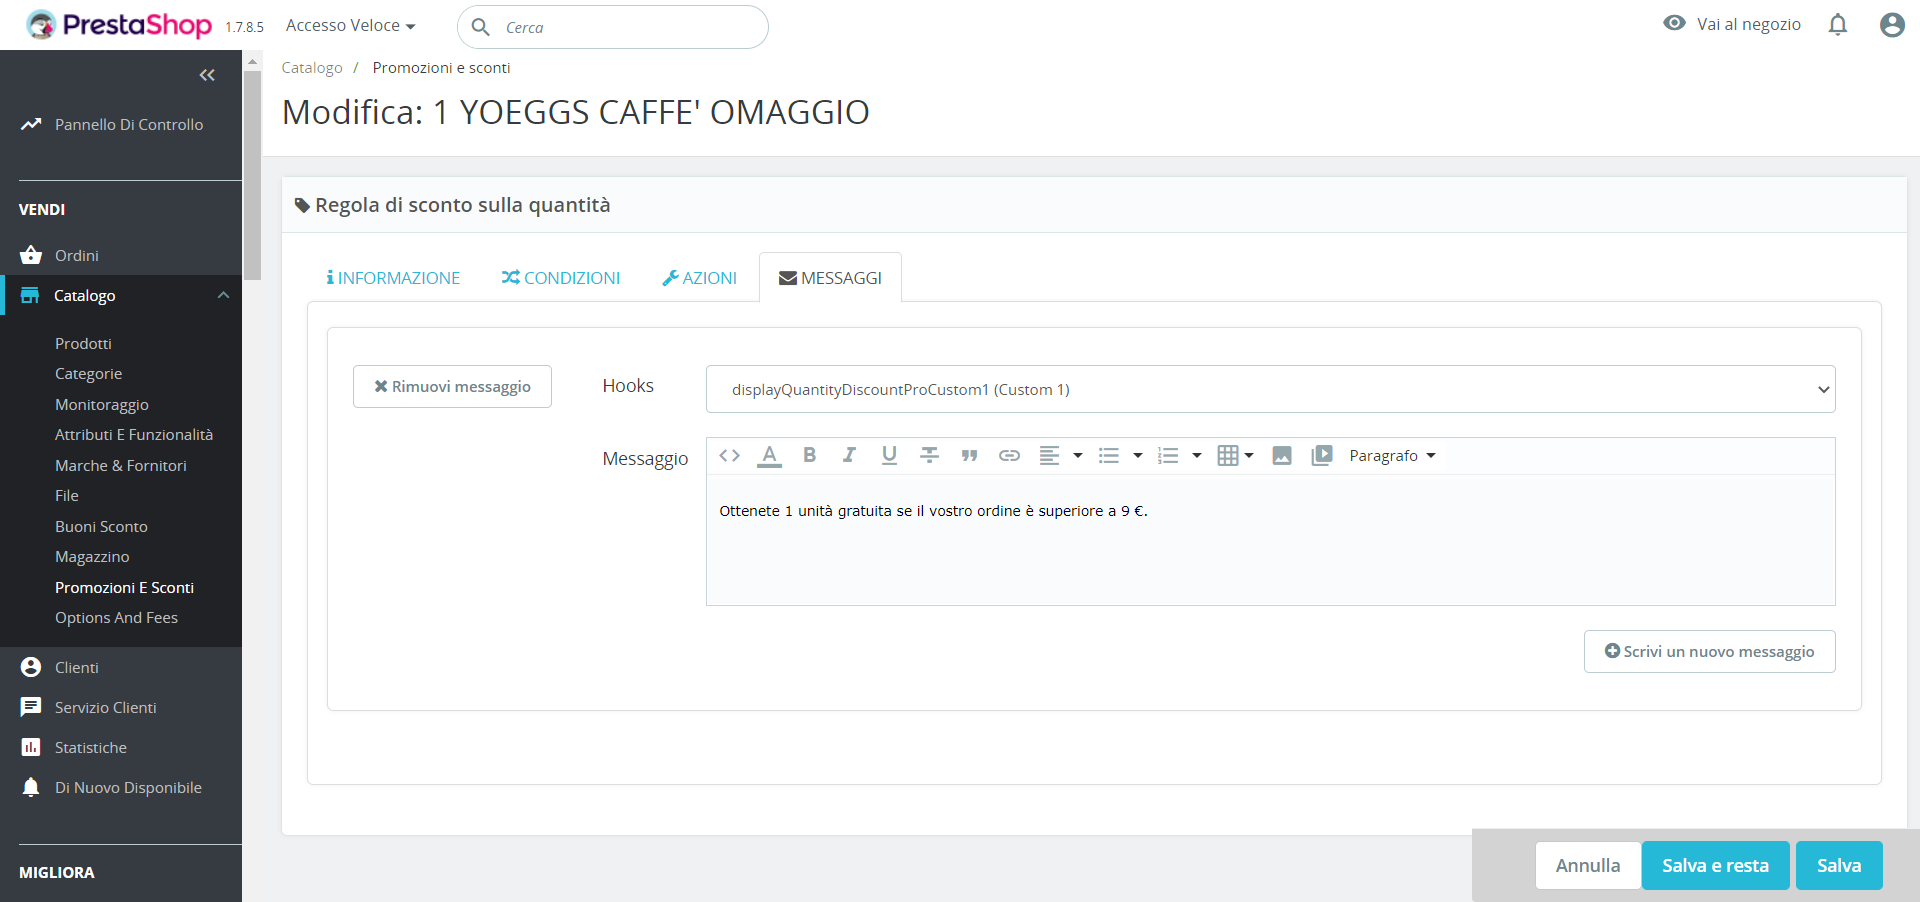Open the numbered list style dropdown arrow
This screenshot has width=1920, height=902.
1197,456
